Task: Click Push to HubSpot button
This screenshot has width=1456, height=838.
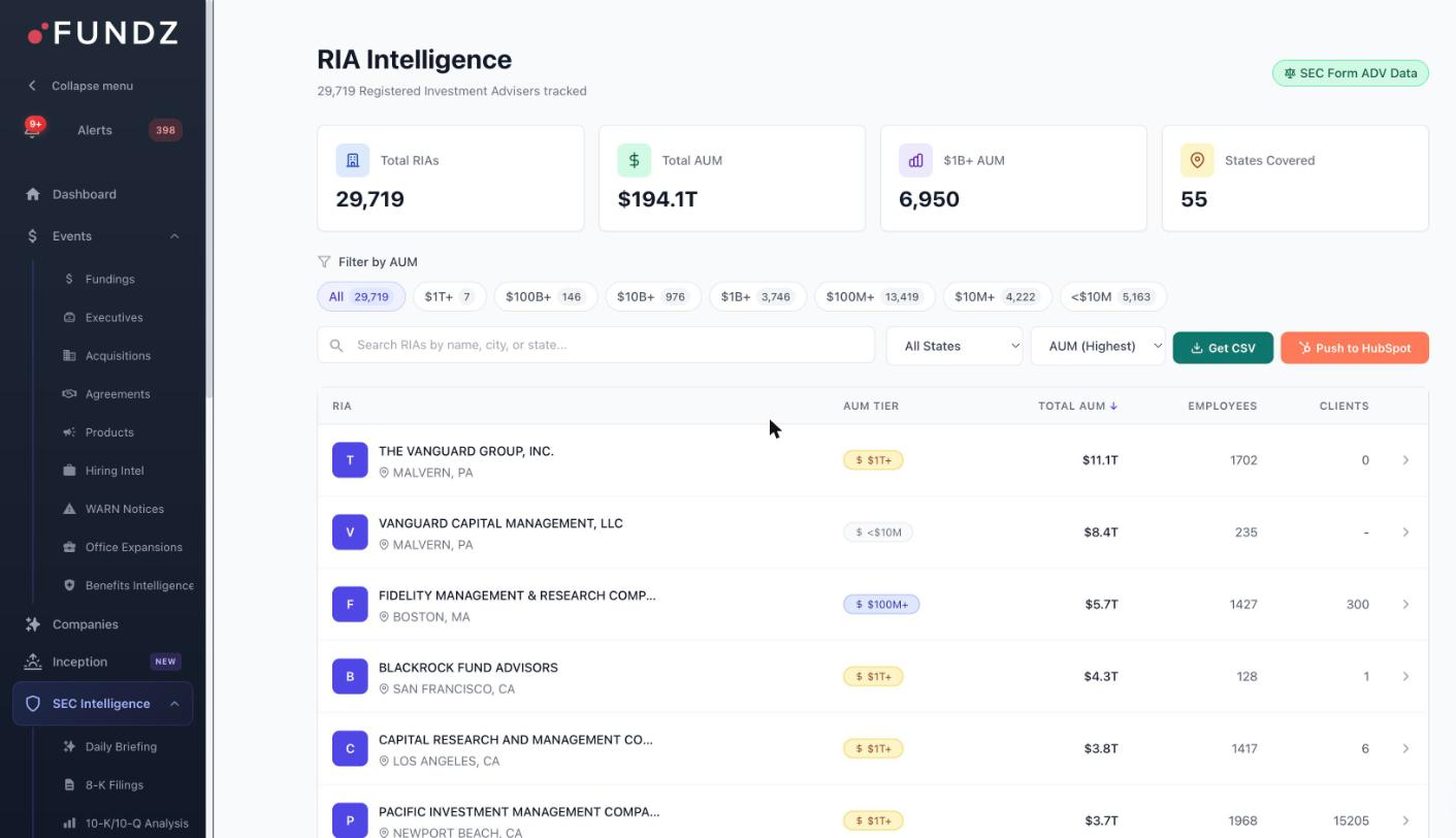Action: (1355, 348)
